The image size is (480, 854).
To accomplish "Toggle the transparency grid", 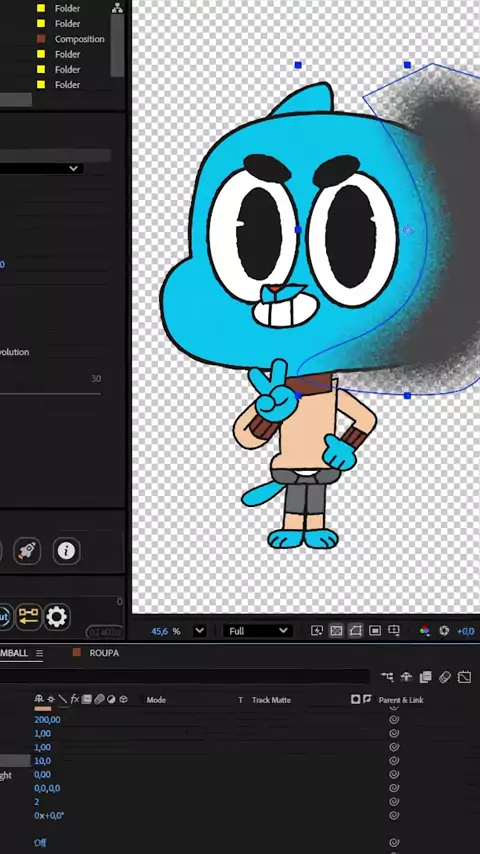I will (336, 631).
